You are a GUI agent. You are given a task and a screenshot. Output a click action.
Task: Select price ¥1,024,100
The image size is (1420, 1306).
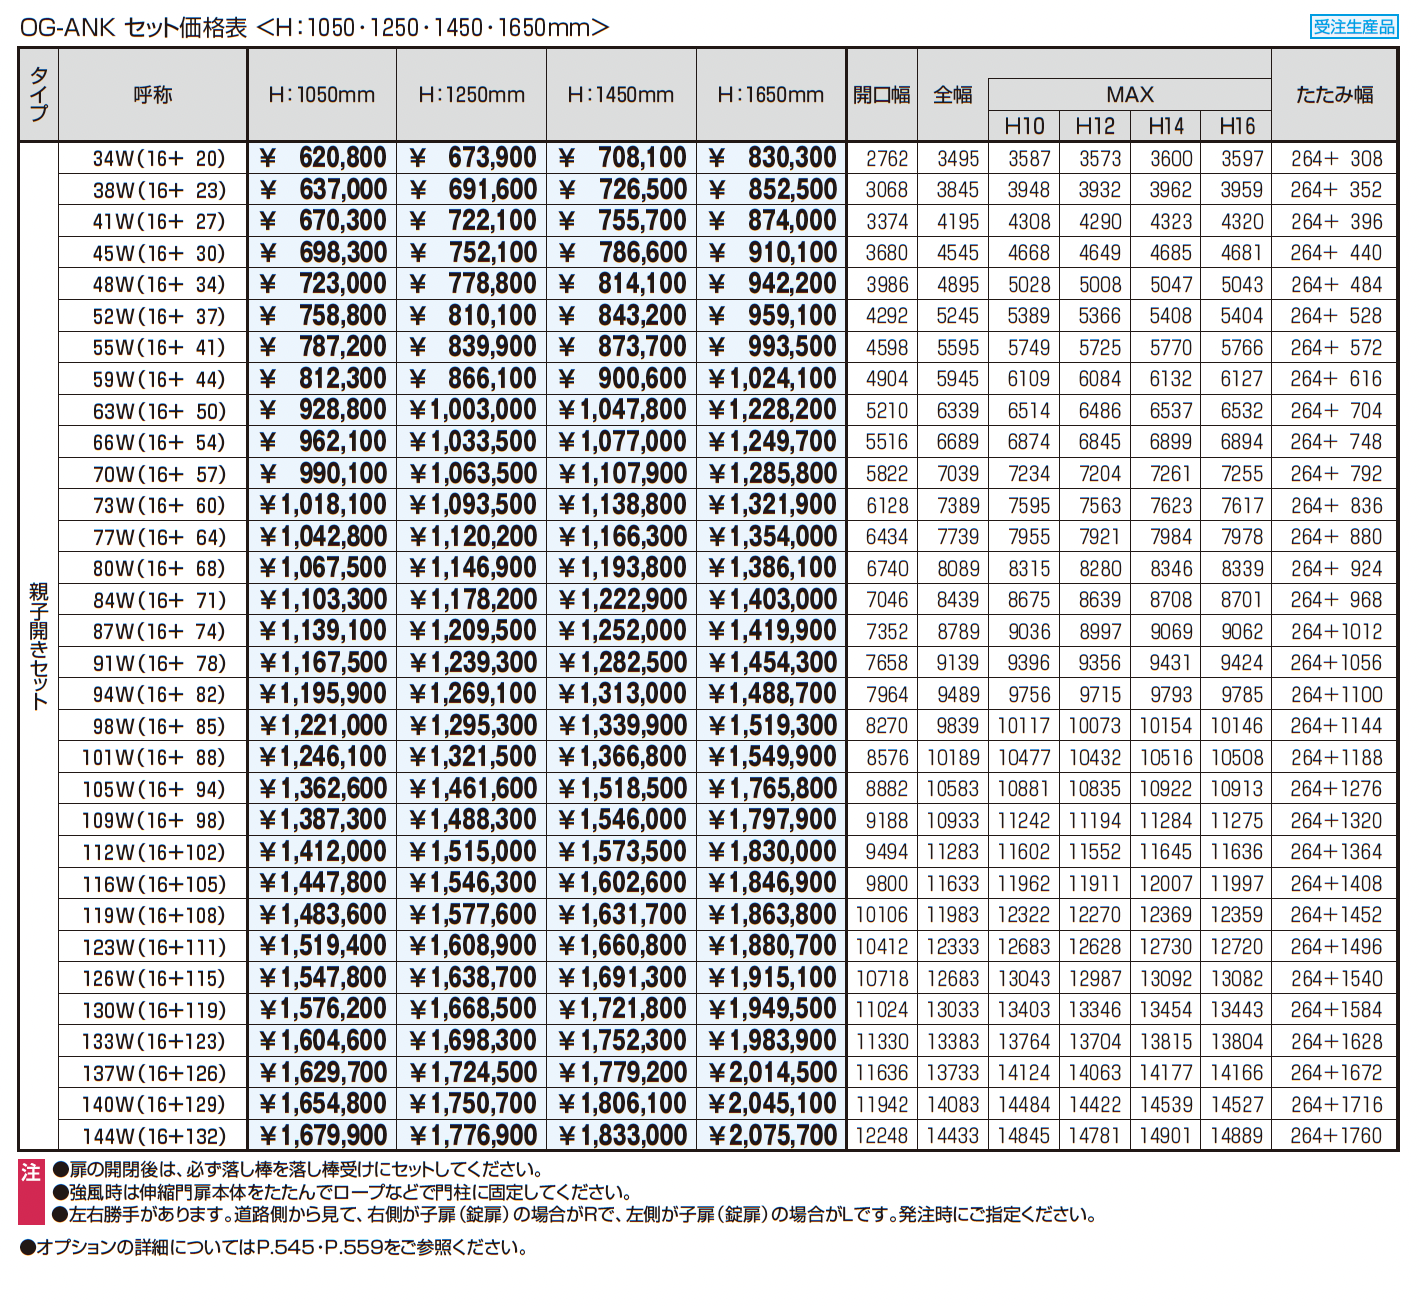pyautogui.click(x=772, y=379)
